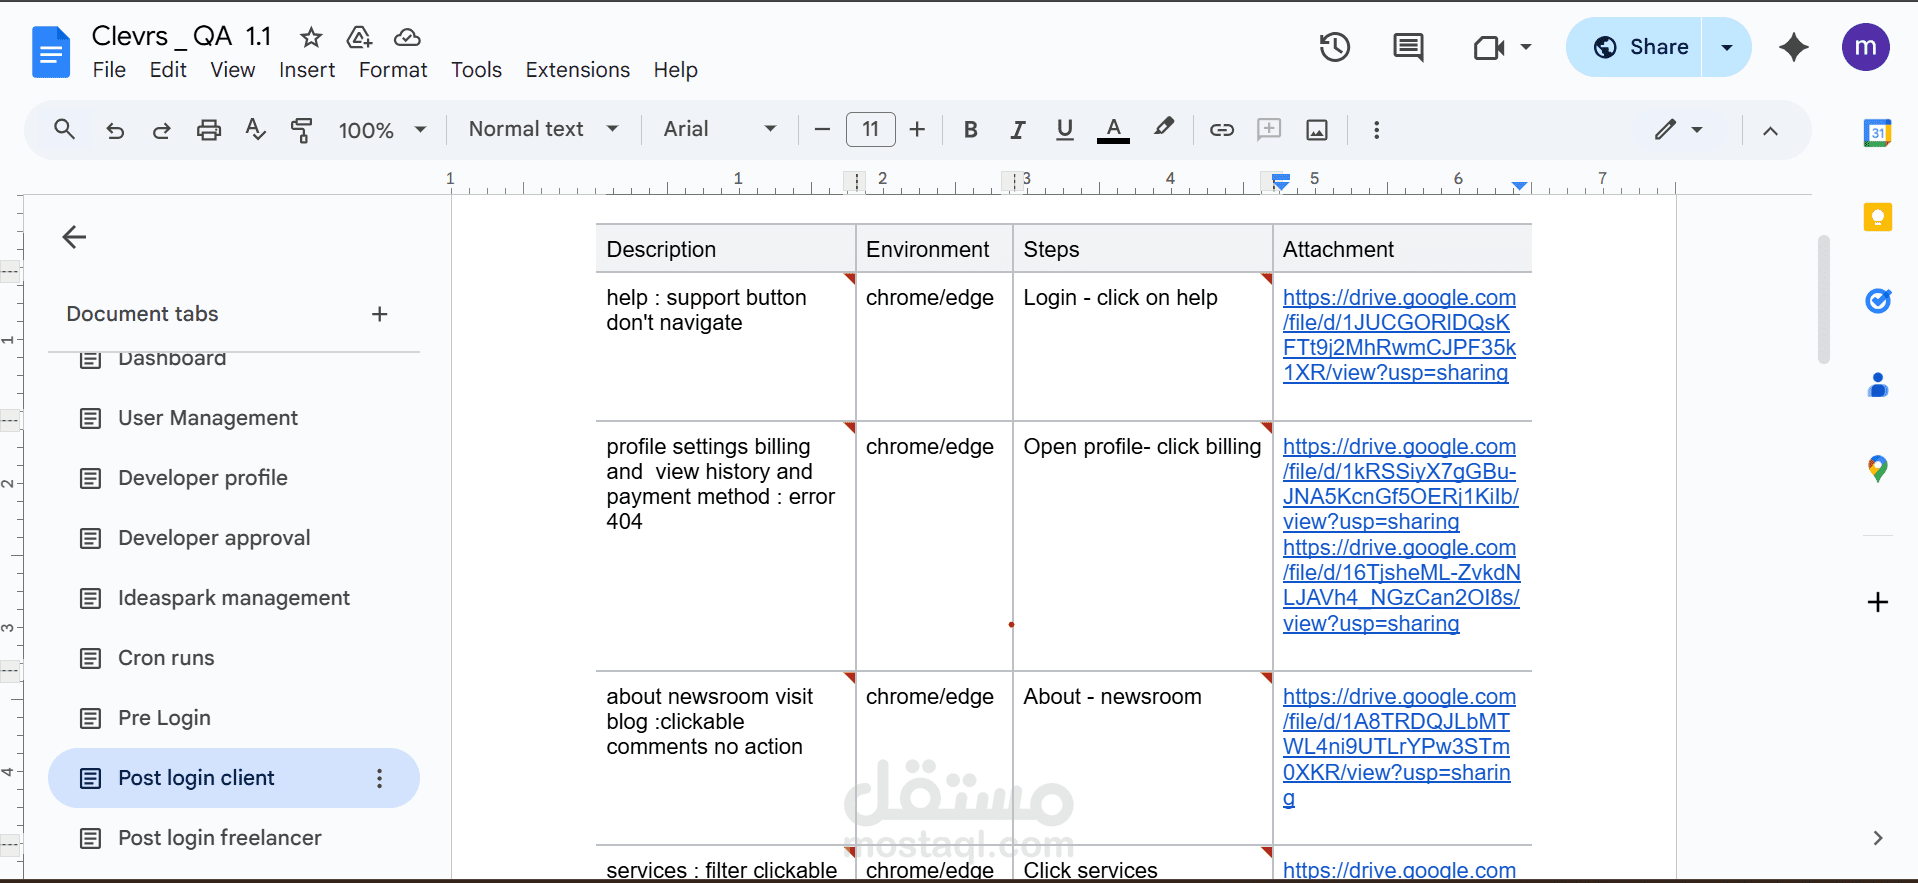Open the Help menu
This screenshot has height=883, width=1918.
point(676,70)
